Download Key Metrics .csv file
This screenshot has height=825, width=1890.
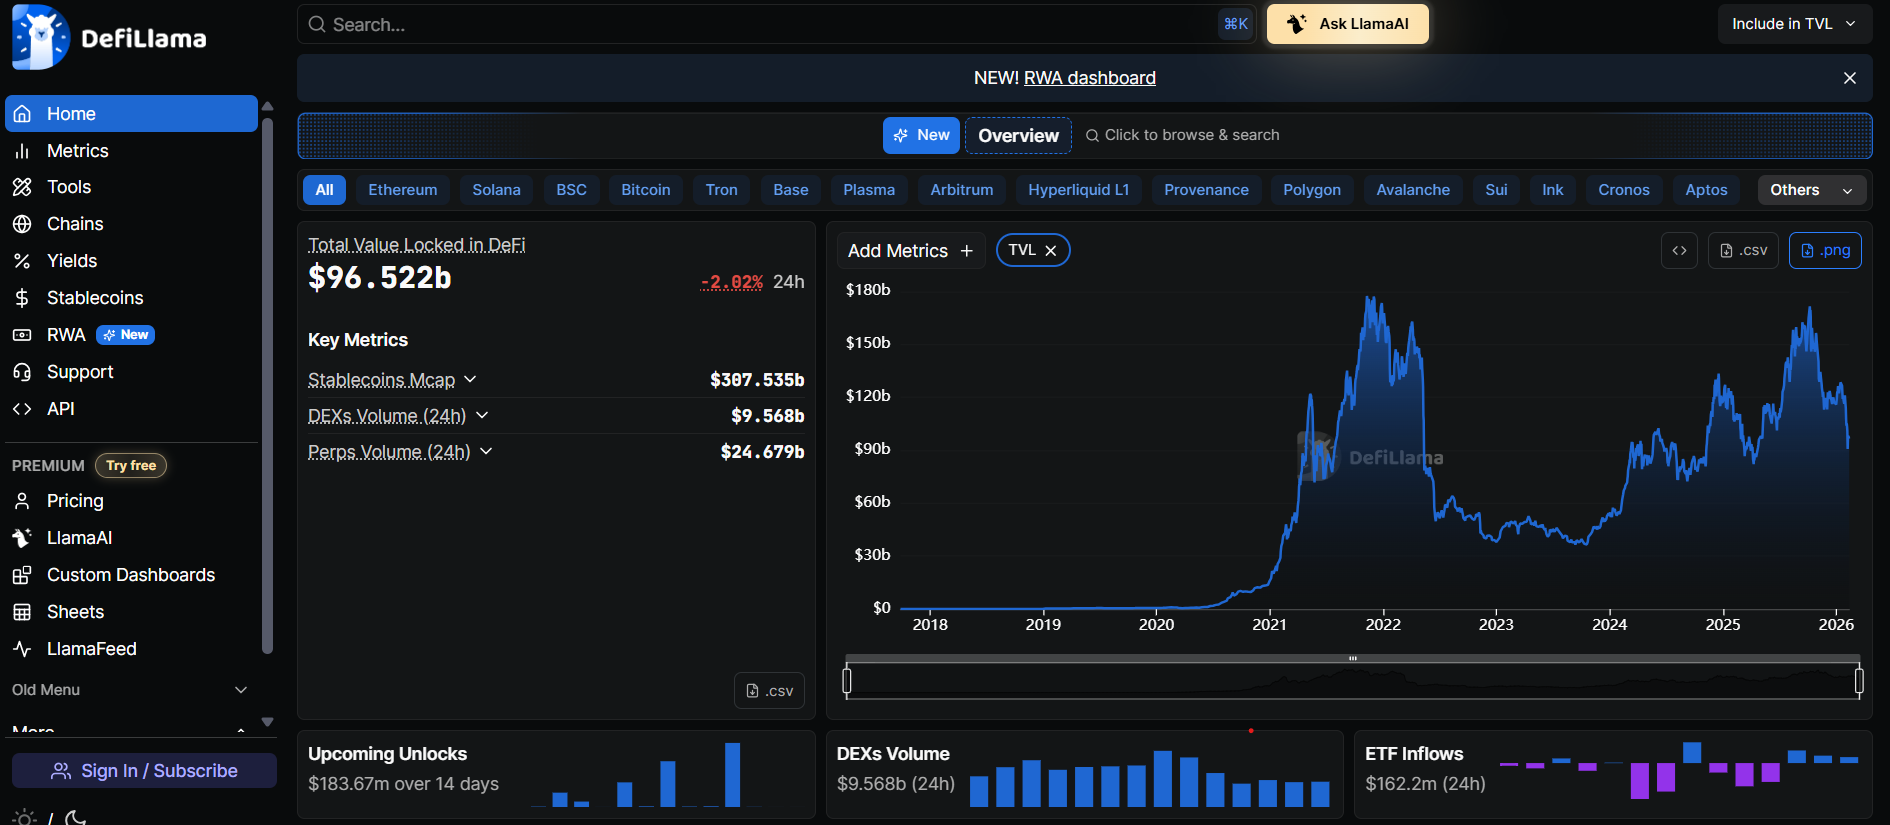[x=769, y=690]
